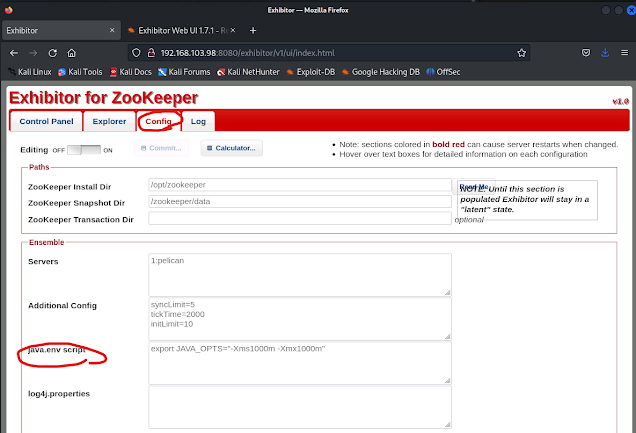Click the v1.0 version text
This screenshot has width=636, height=433.
tap(621, 101)
